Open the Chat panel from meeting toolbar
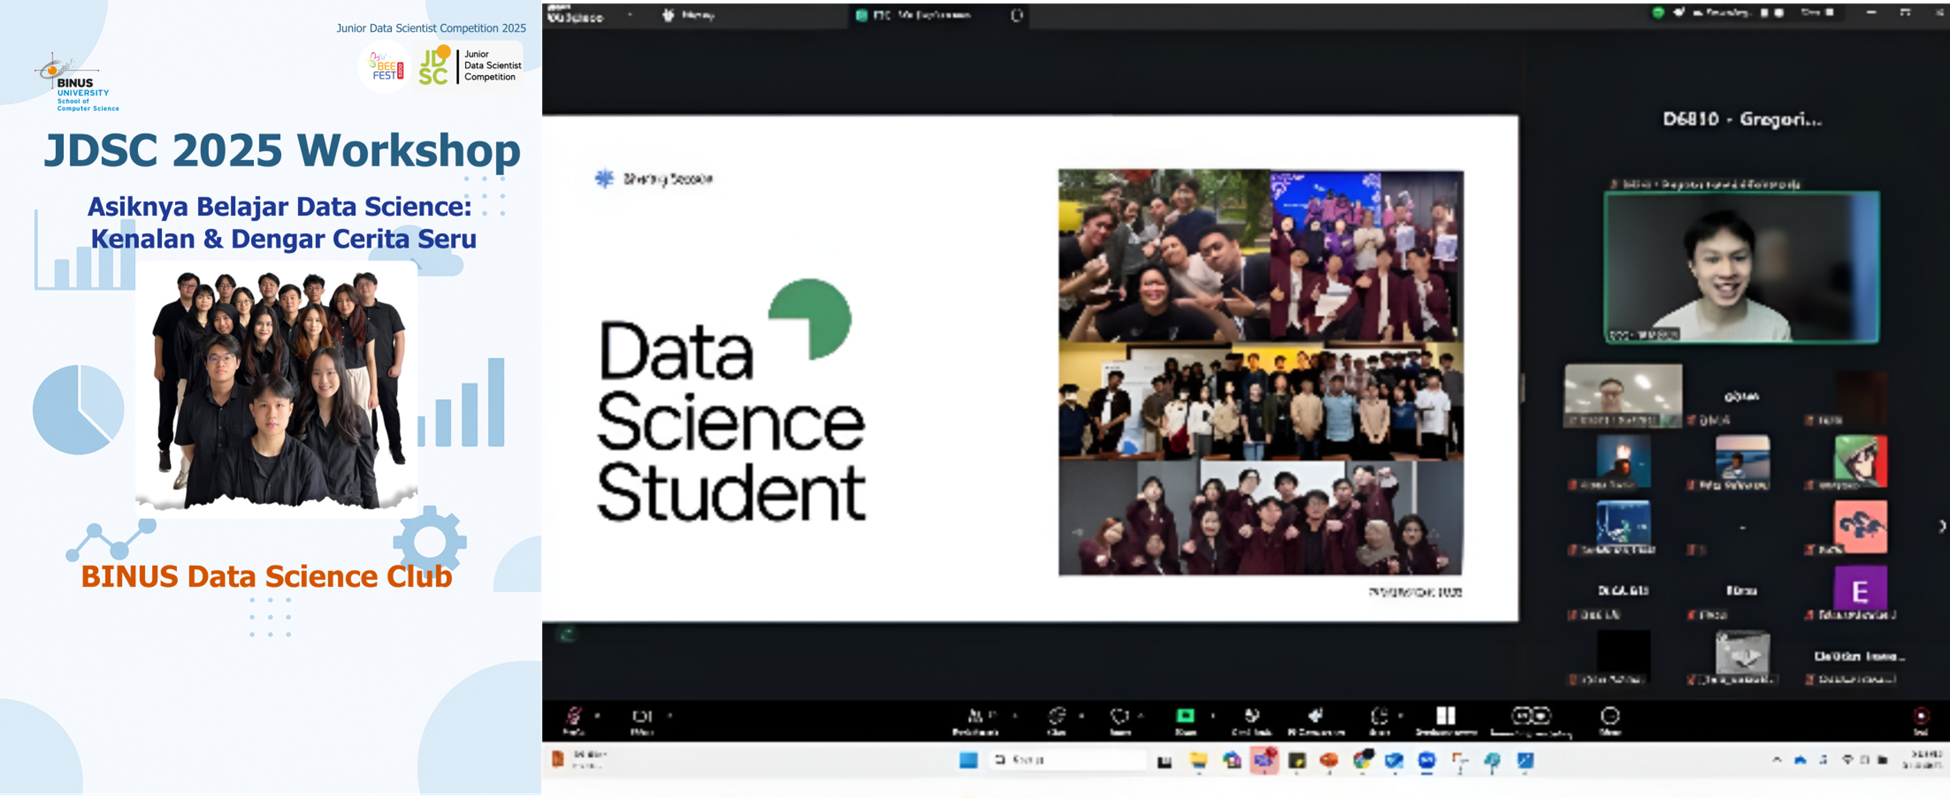Viewport: 1950px width, 799px height. click(1056, 716)
